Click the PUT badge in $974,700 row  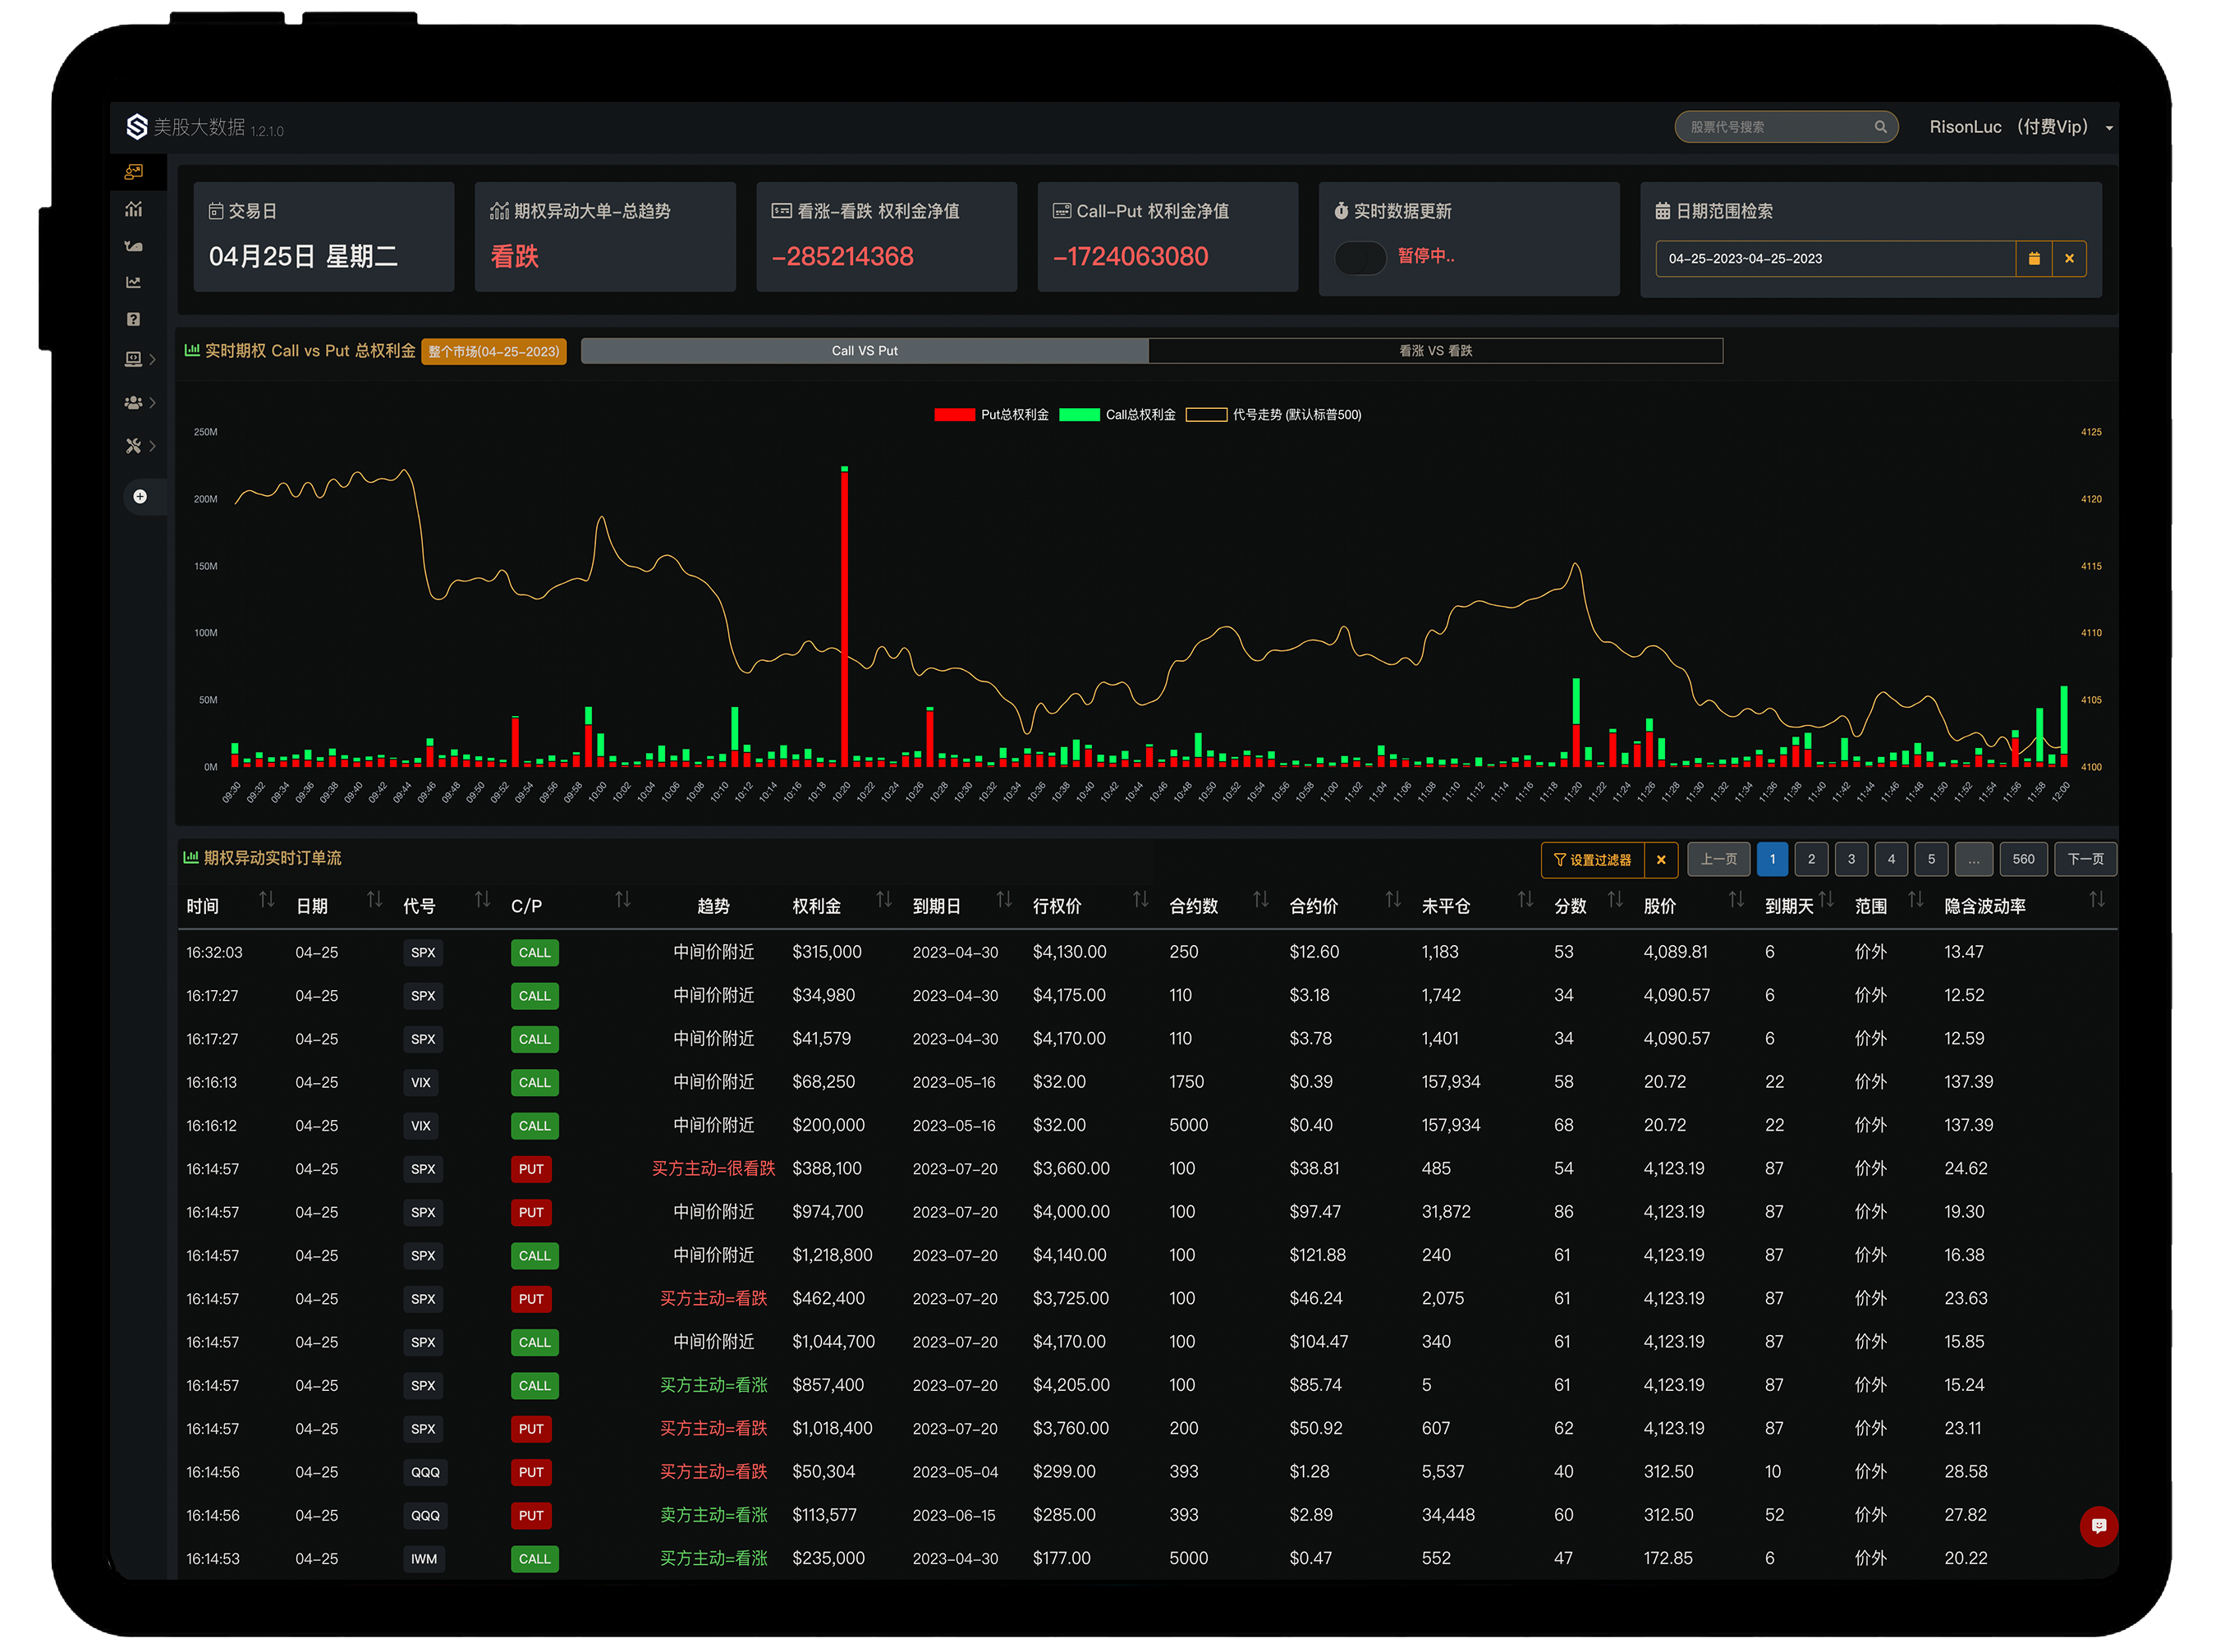531,1213
